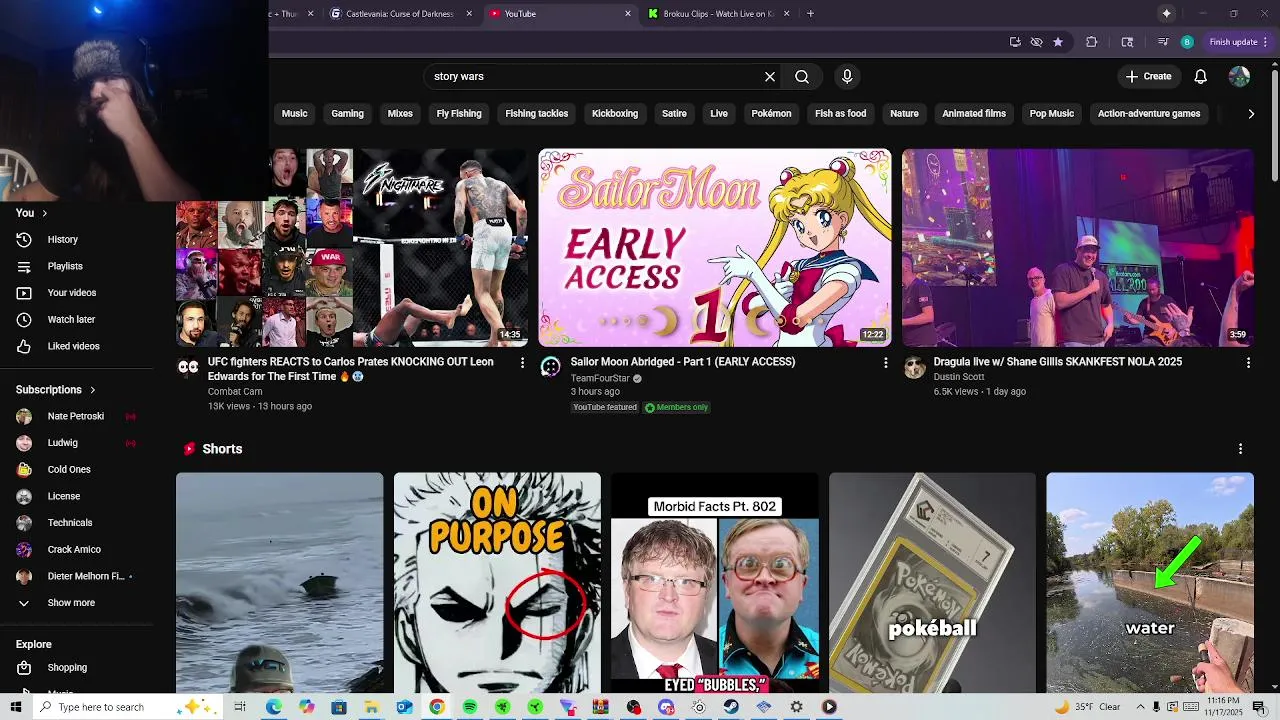Open Ludwig subscription channel

[x=62, y=443]
